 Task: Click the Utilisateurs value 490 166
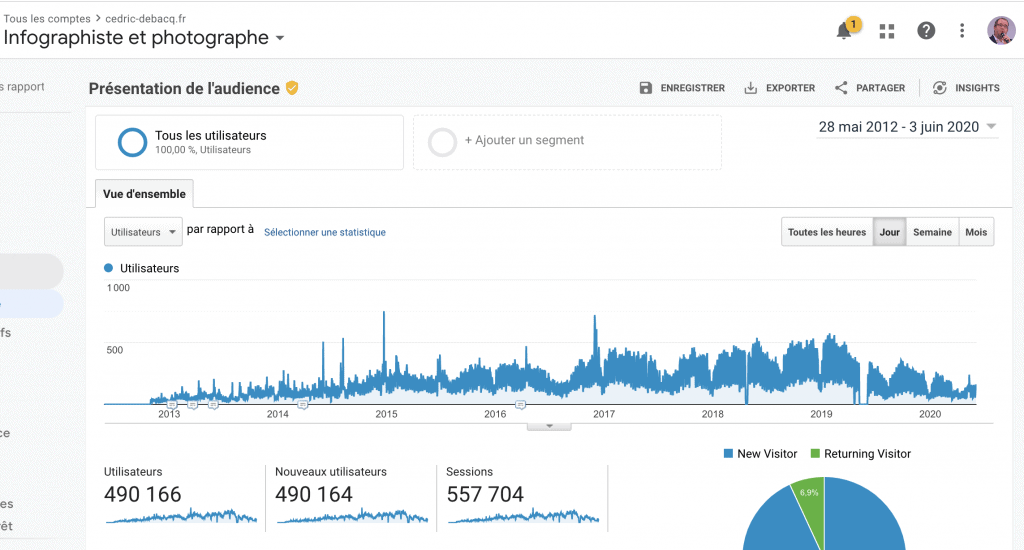coord(142,494)
